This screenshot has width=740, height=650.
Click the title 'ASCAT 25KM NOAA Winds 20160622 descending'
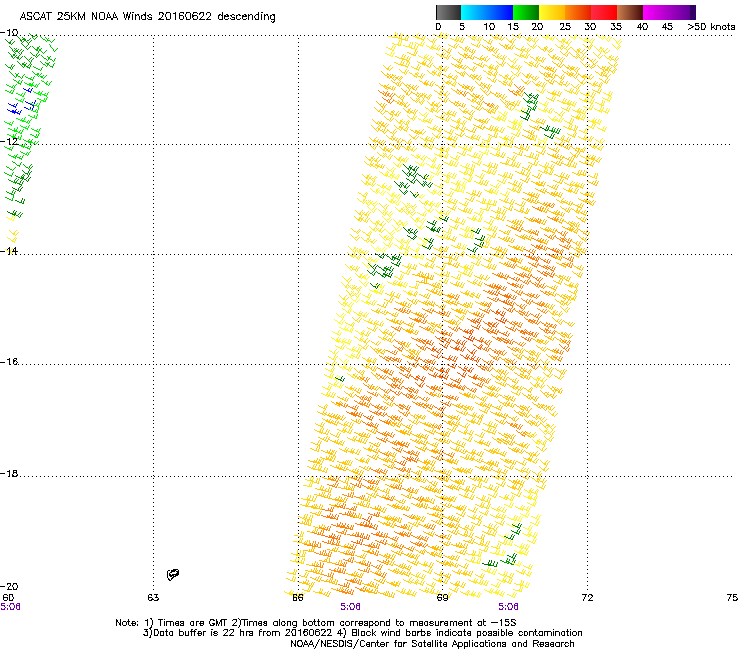point(147,16)
